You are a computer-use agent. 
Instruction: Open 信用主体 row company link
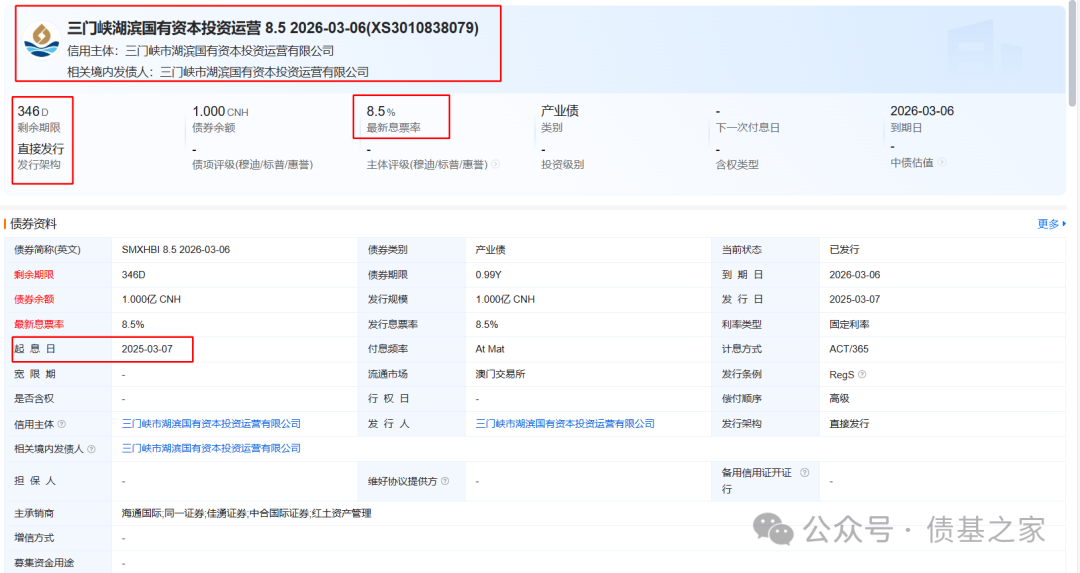click(x=211, y=424)
